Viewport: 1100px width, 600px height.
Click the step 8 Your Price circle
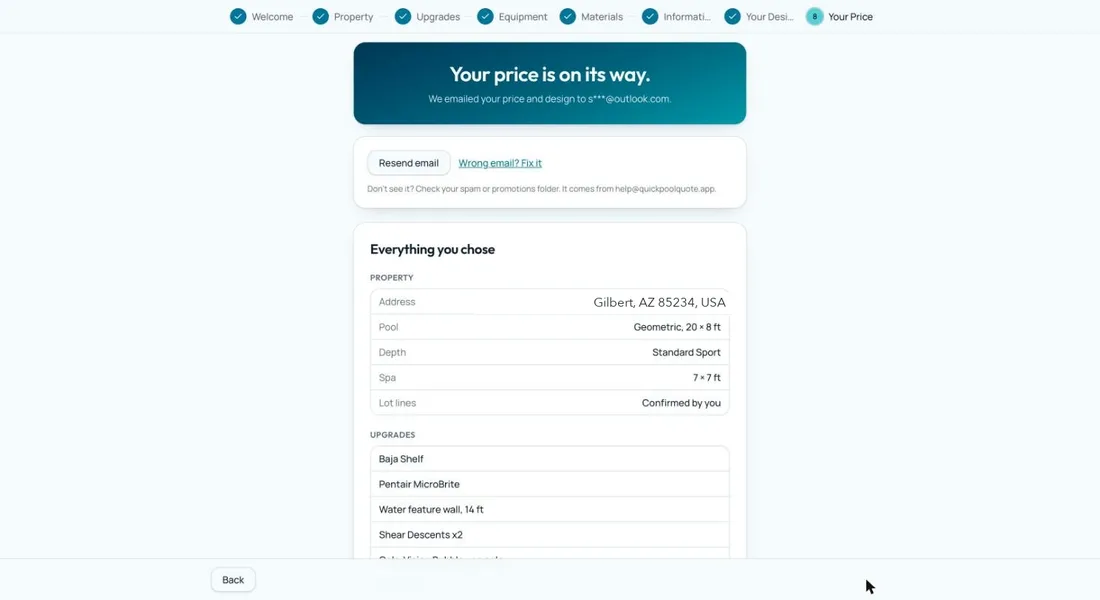pyautogui.click(x=814, y=17)
